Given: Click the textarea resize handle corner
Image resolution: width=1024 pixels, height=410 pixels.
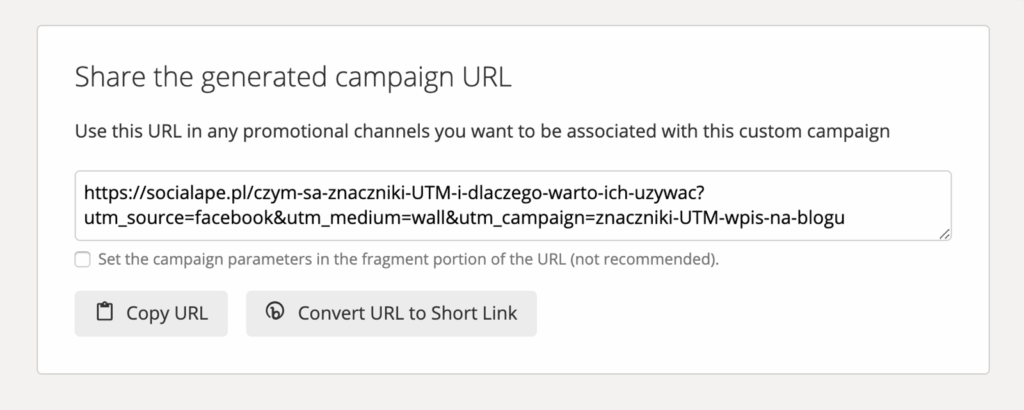Looking at the screenshot, I should click(x=944, y=234).
